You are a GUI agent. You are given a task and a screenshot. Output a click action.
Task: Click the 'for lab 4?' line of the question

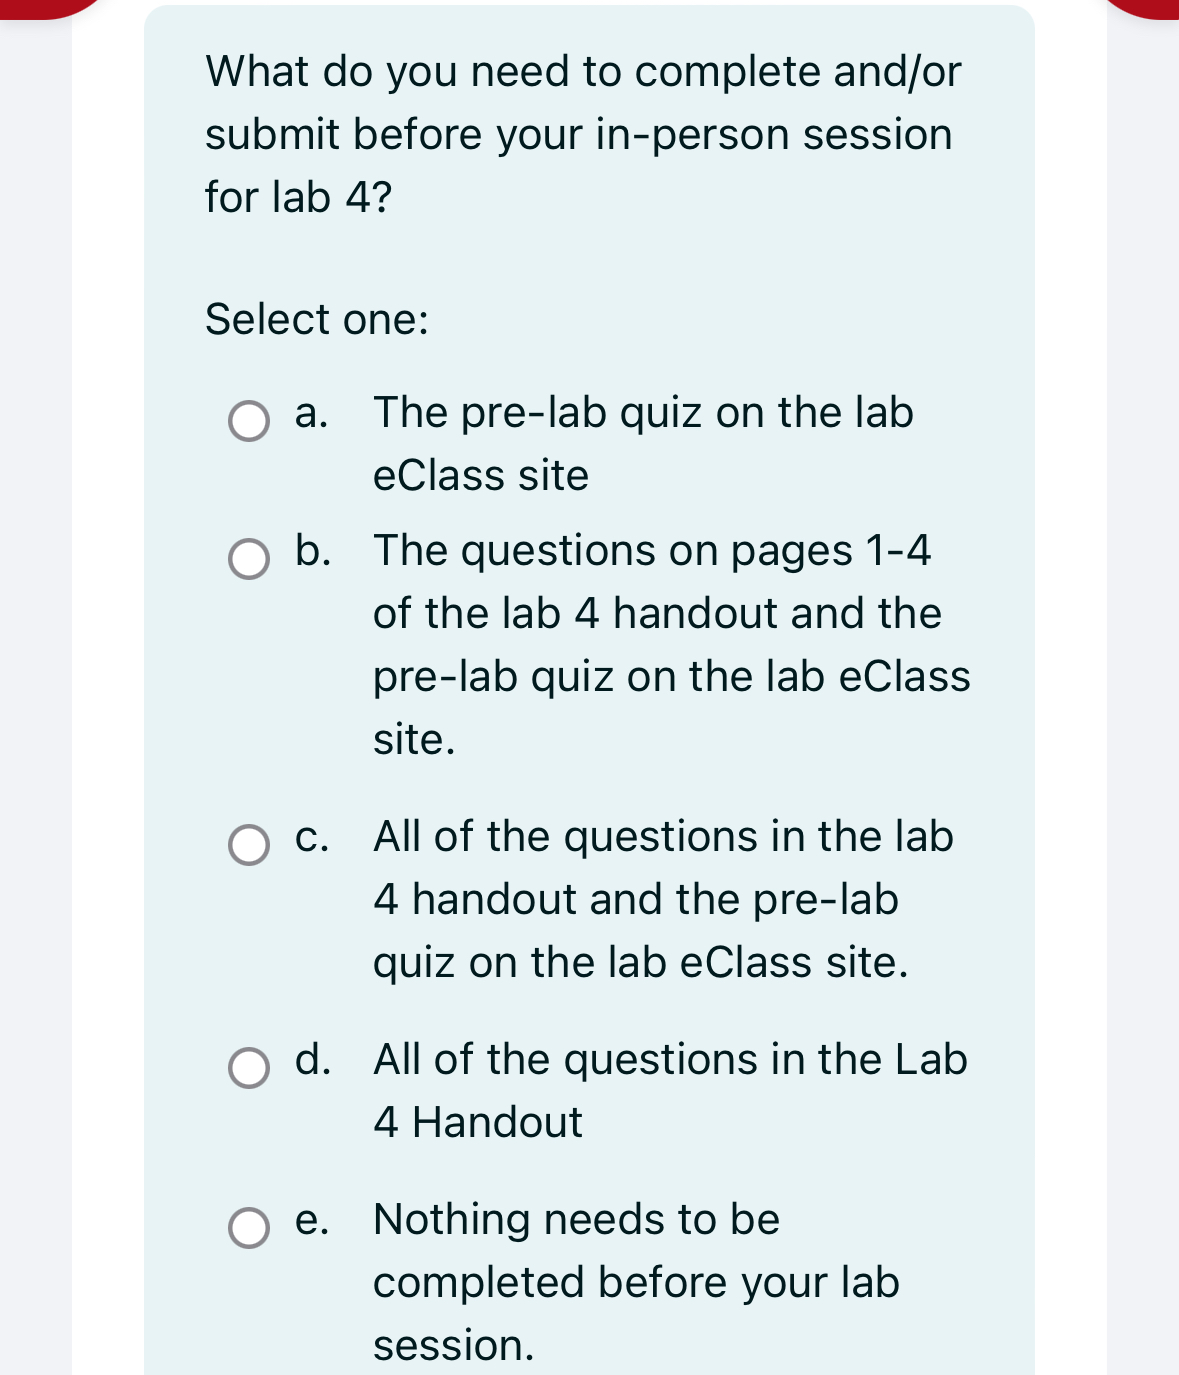coord(298,197)
